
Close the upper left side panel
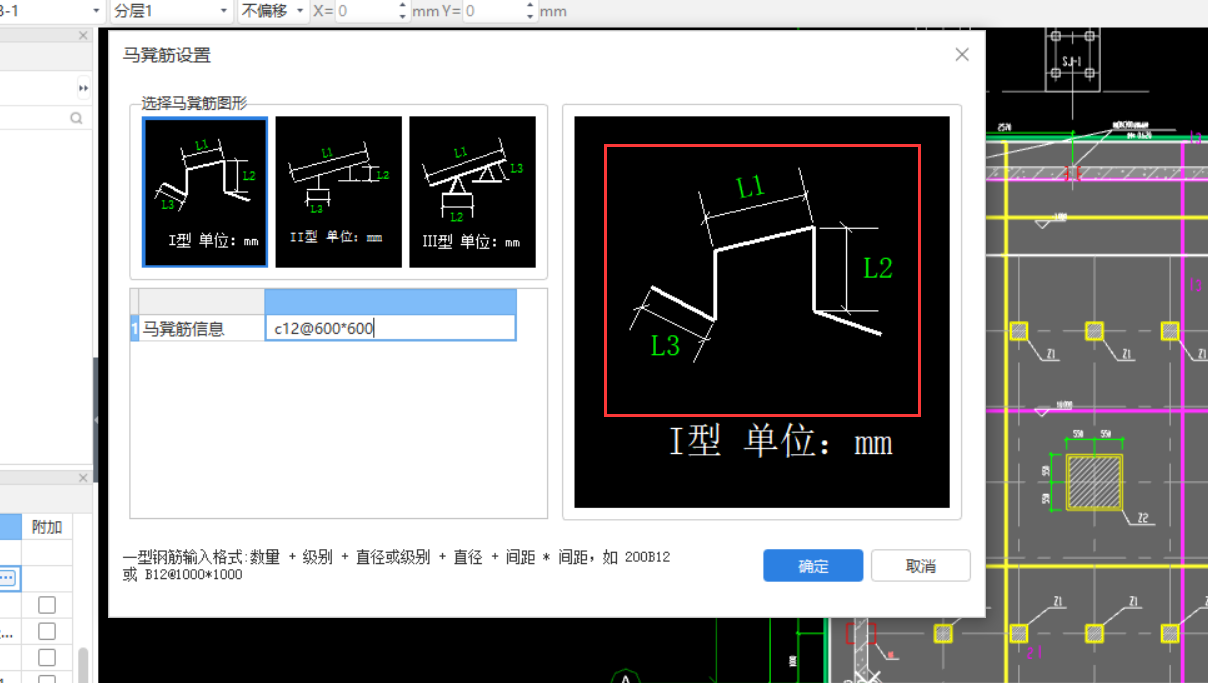[x=84, y=35]
